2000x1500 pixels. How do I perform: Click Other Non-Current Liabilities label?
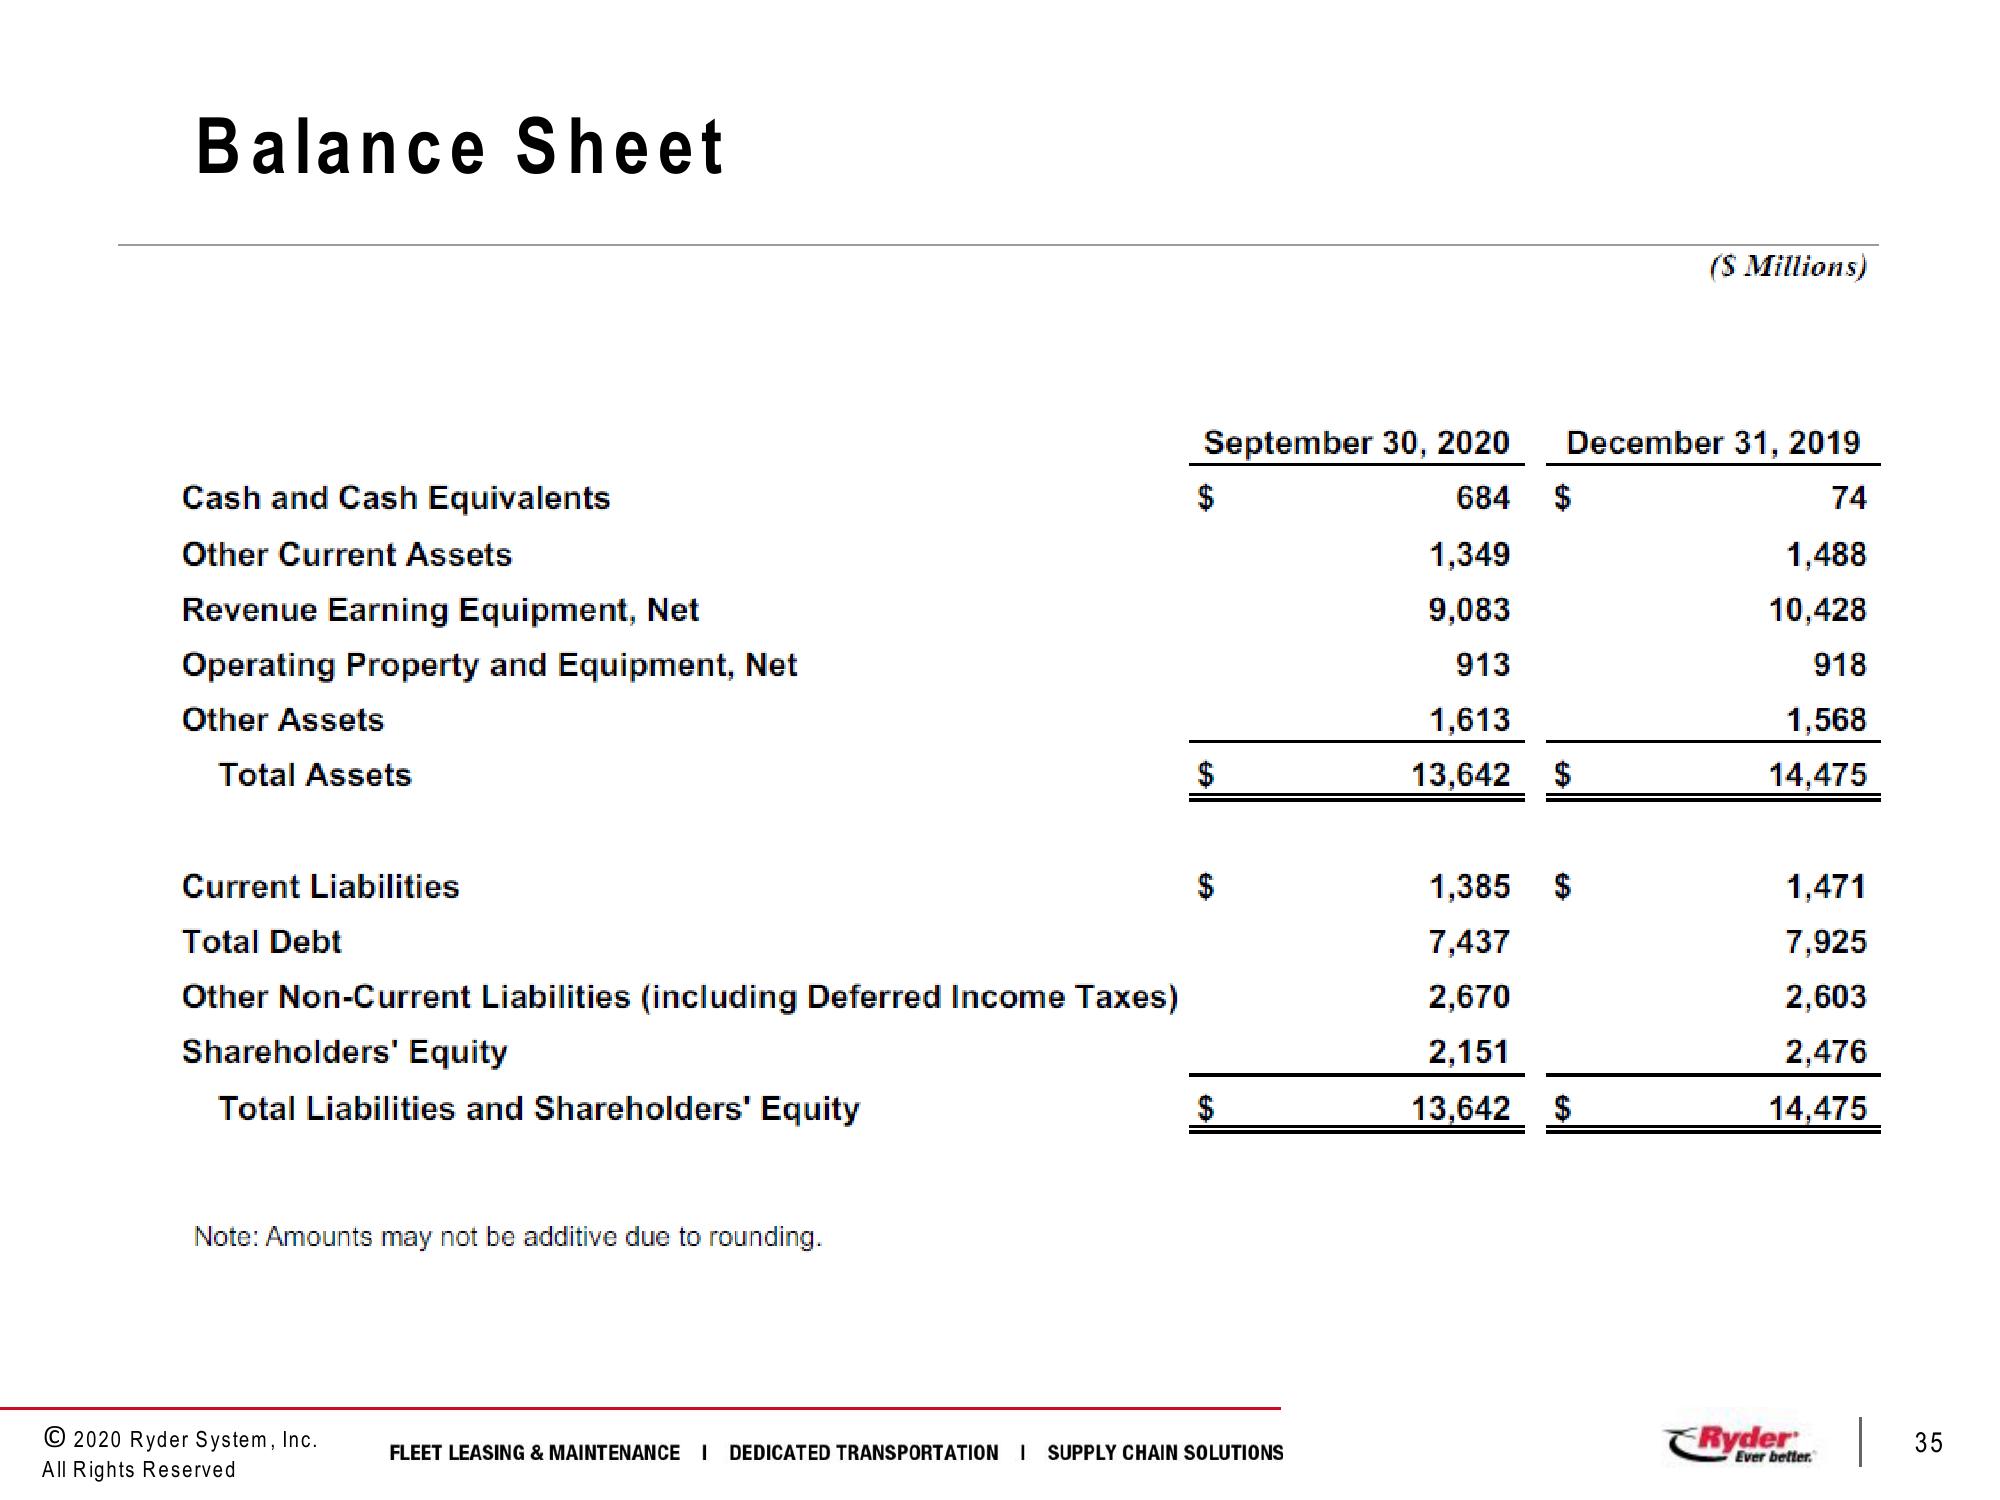pos(680,997)
